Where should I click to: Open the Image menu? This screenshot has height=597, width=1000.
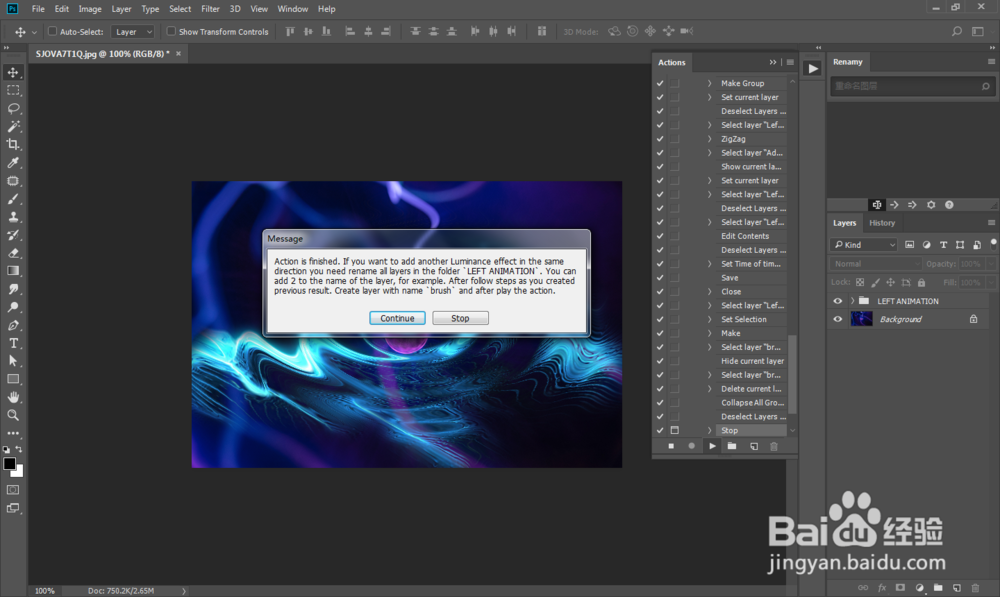[x=90, y=9]
